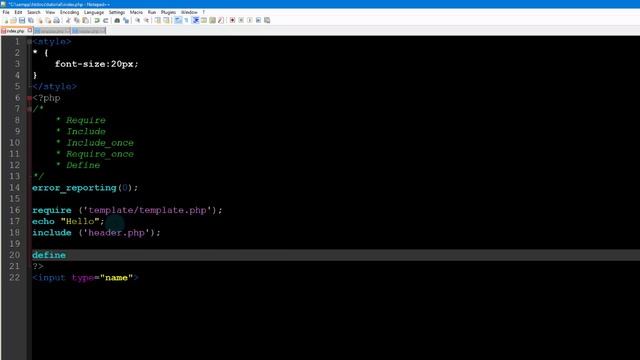Viewport: 640px width, 360px height.
Task: Open the Window menu
Action: tap(189, 12)
